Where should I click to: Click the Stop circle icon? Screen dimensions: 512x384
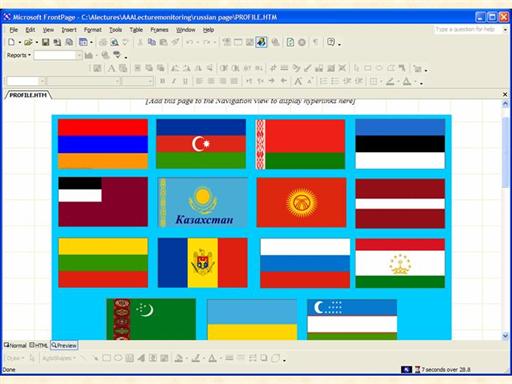302,43
